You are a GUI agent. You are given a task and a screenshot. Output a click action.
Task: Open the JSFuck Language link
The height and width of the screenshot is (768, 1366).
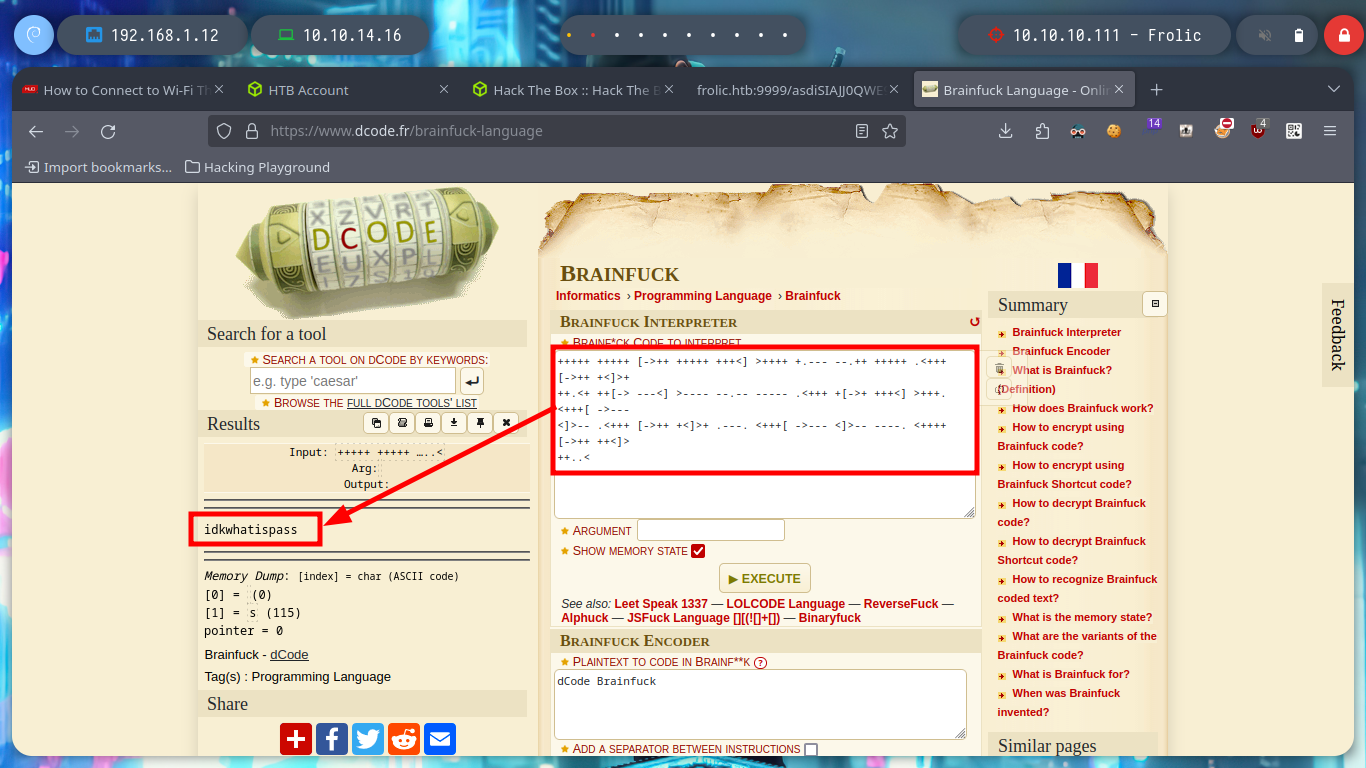click(703, 618)
